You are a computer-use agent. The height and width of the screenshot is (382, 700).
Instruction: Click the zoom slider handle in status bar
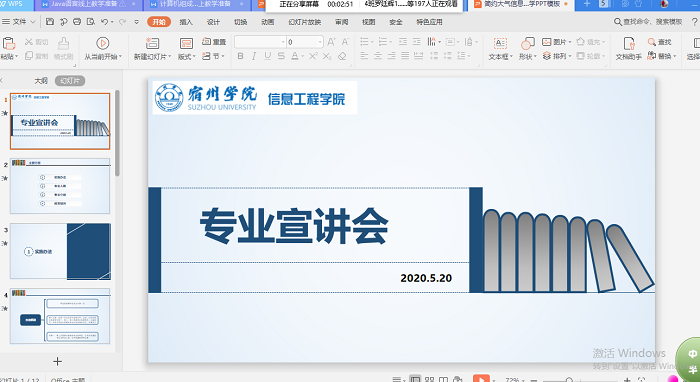(569, 380)
